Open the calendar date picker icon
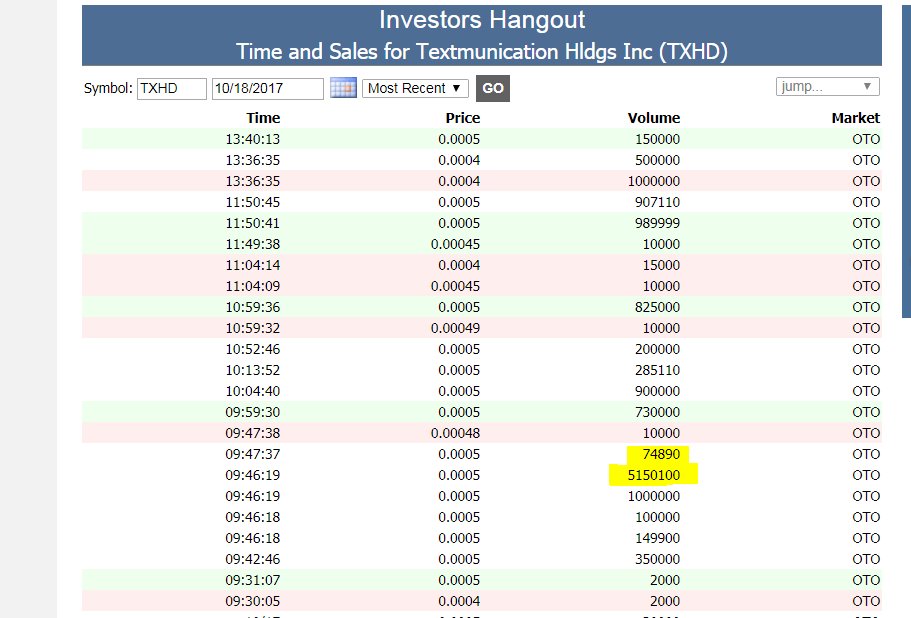The height and width of the screenshot is (618, 911). tap(343, 88)
